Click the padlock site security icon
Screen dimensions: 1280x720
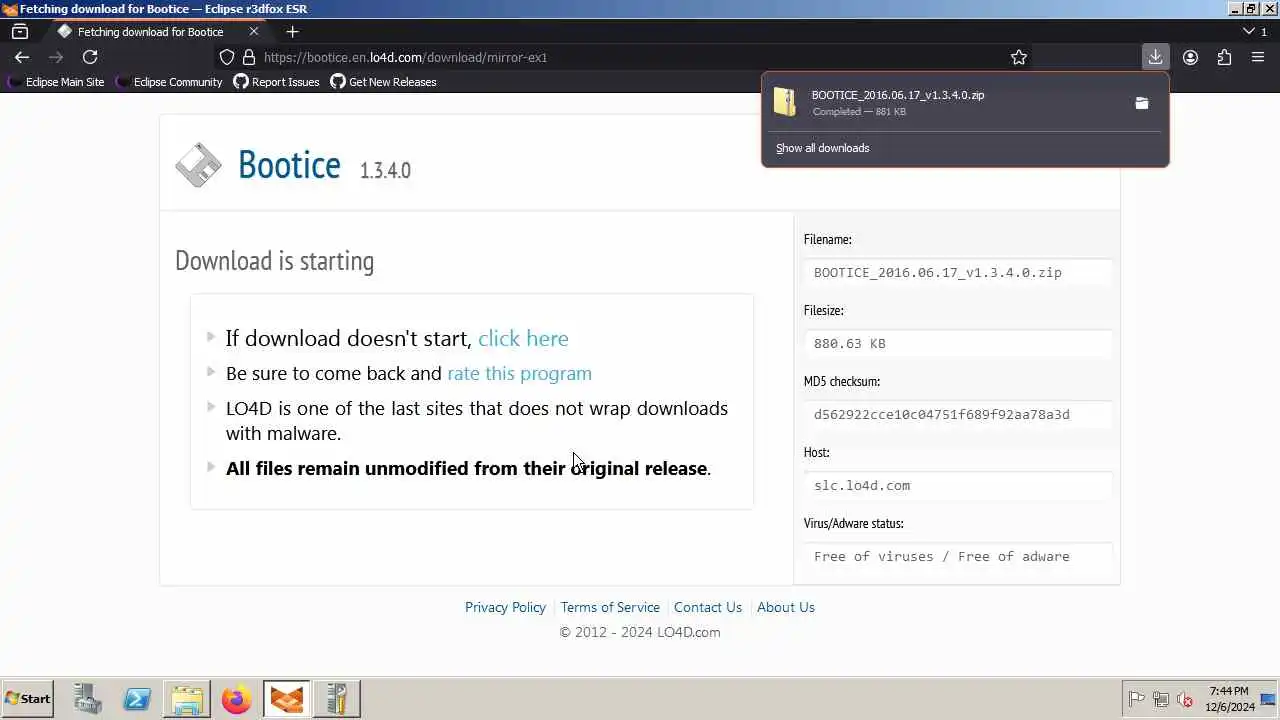coord(249,57)
